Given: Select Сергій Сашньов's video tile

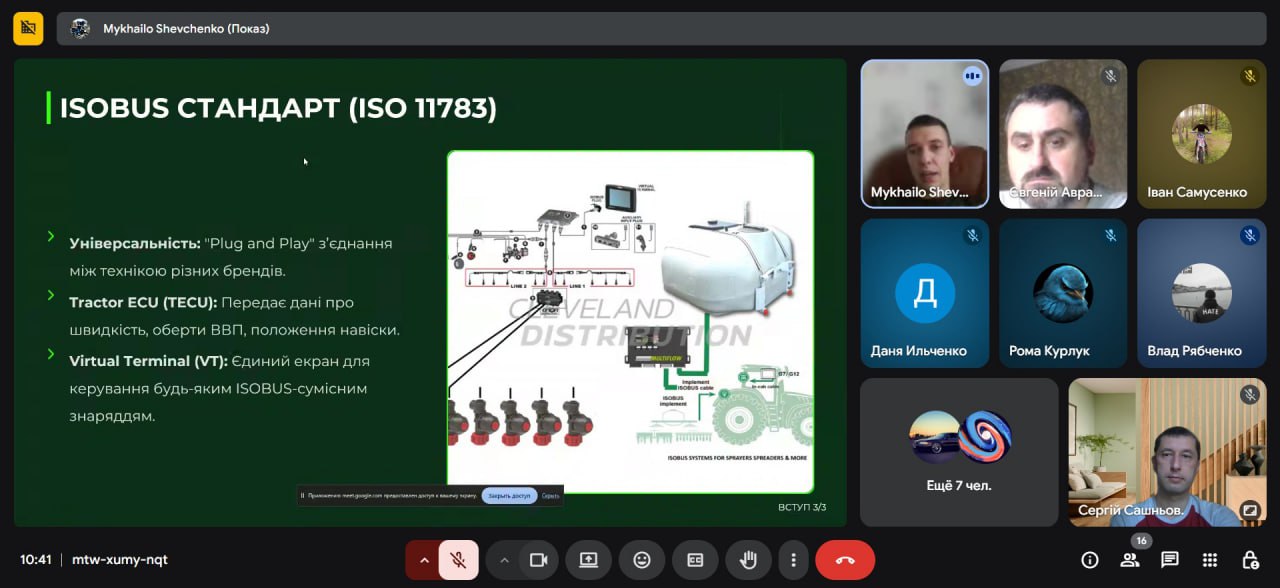Looking at the screenshot, I should (x=1167, y=452).
